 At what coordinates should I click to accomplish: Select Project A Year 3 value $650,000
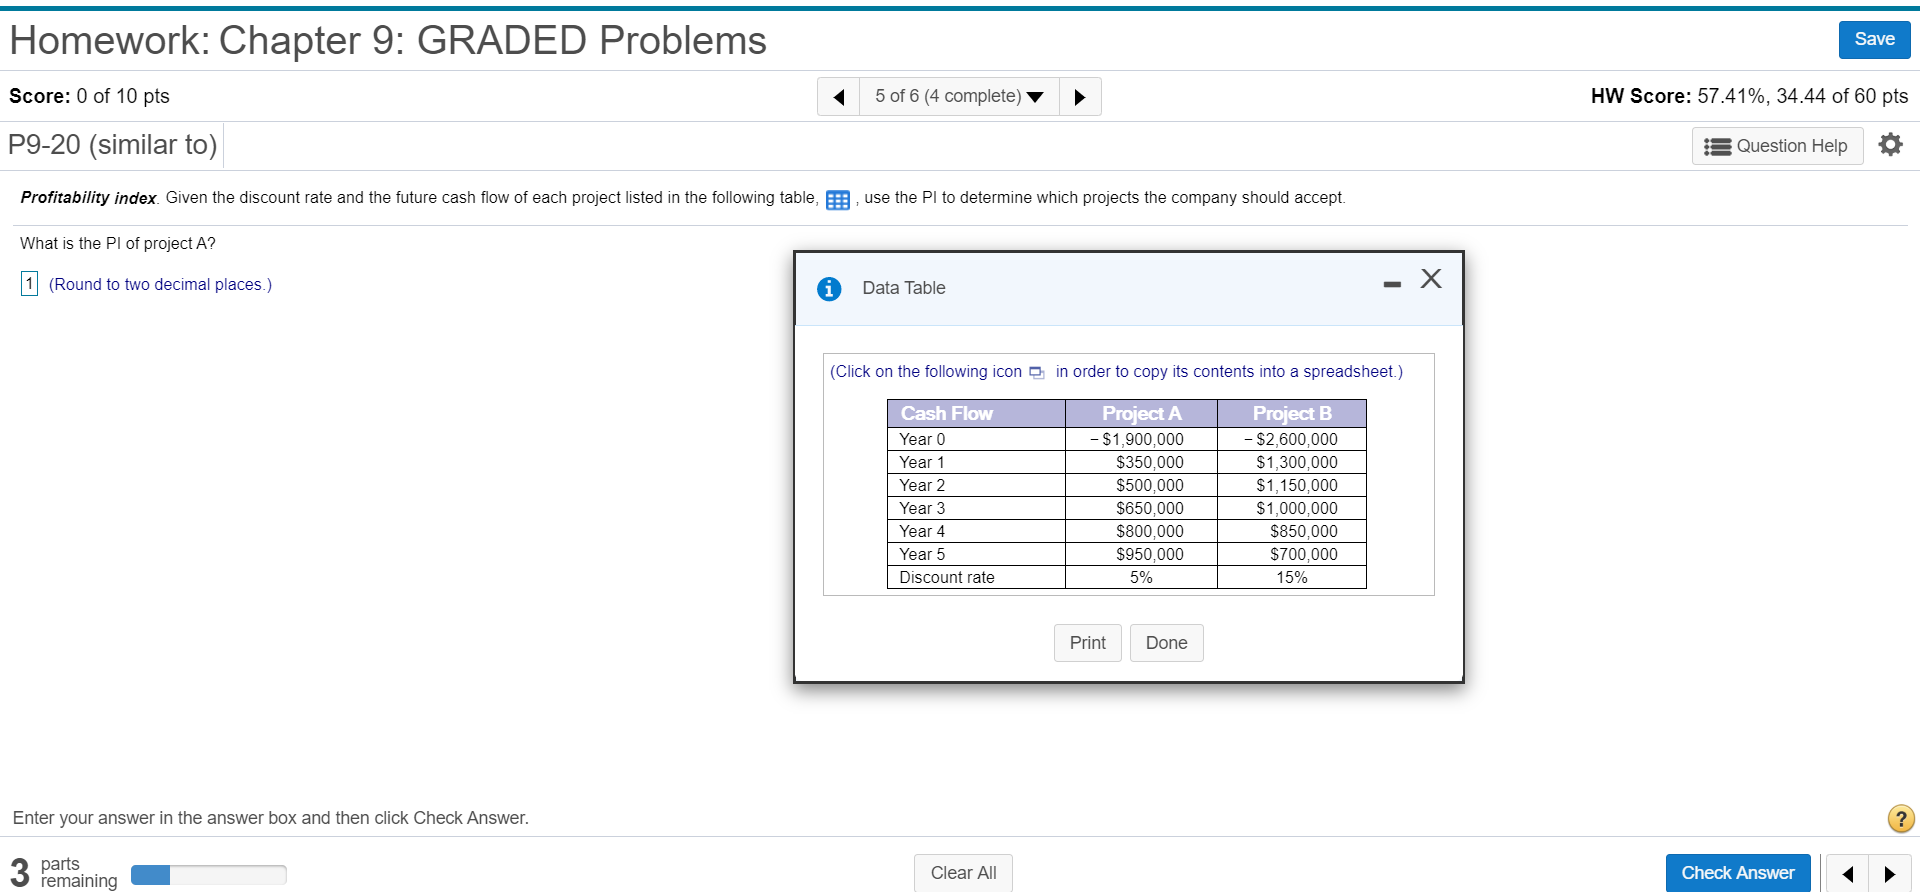pos(1150,508)
